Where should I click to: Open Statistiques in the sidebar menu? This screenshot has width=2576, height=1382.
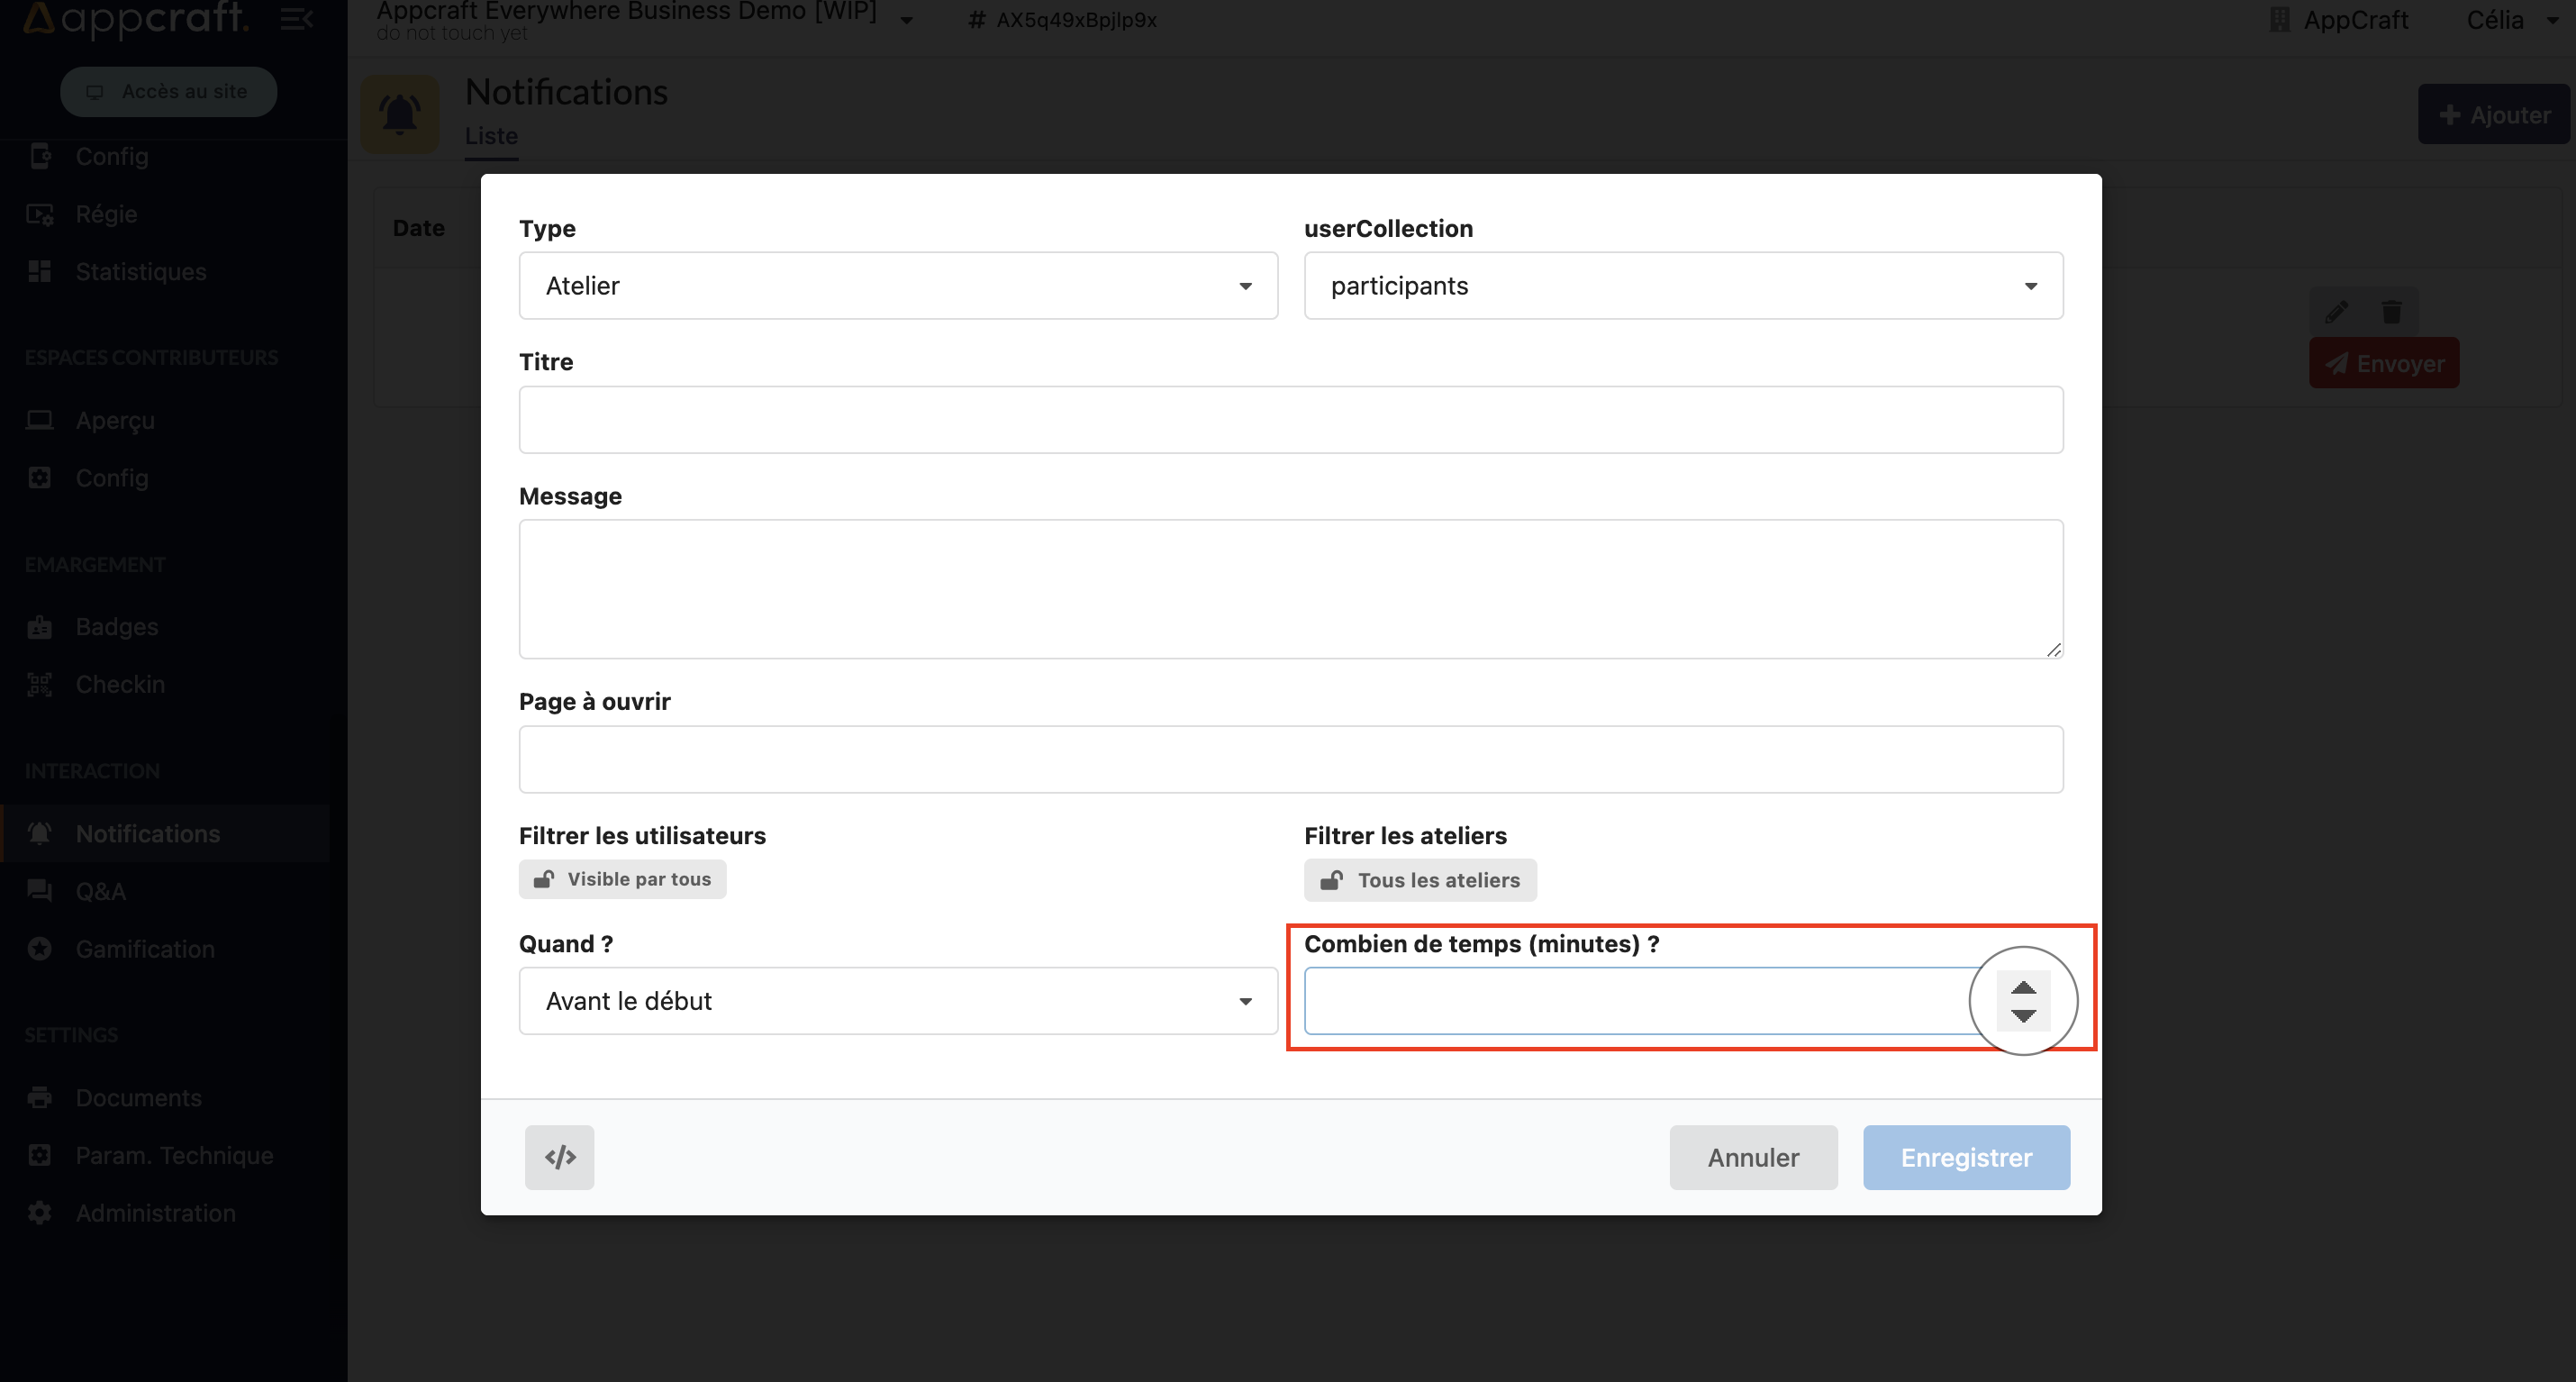141,272
